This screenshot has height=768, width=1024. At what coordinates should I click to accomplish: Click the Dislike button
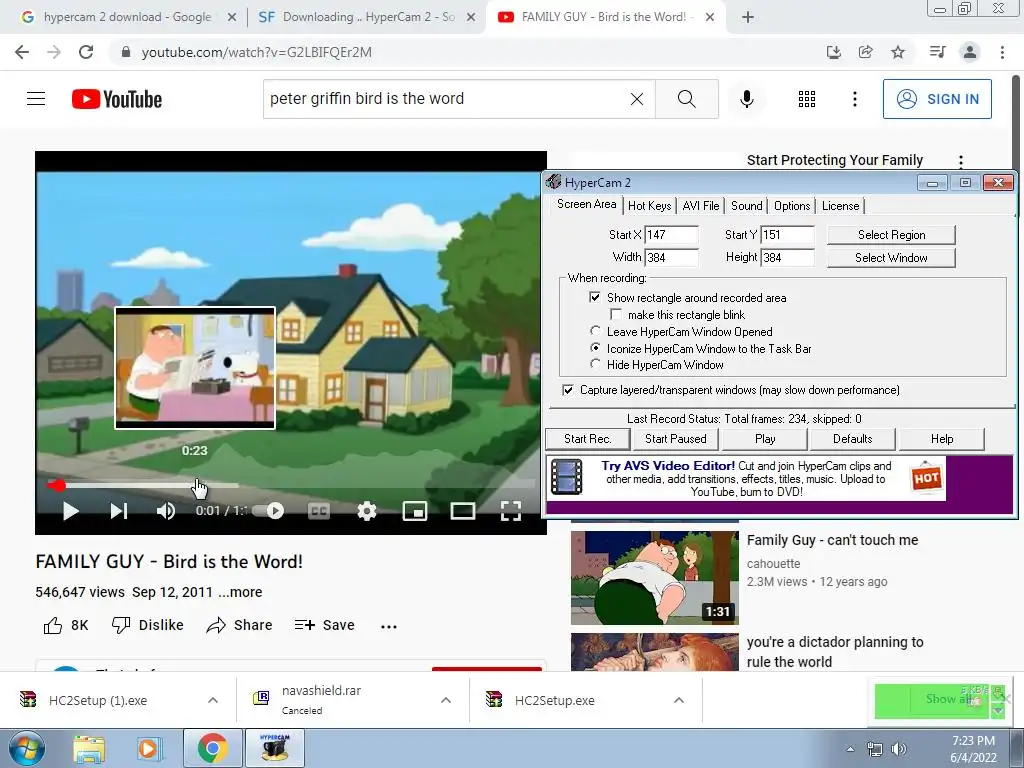[148, 626]
